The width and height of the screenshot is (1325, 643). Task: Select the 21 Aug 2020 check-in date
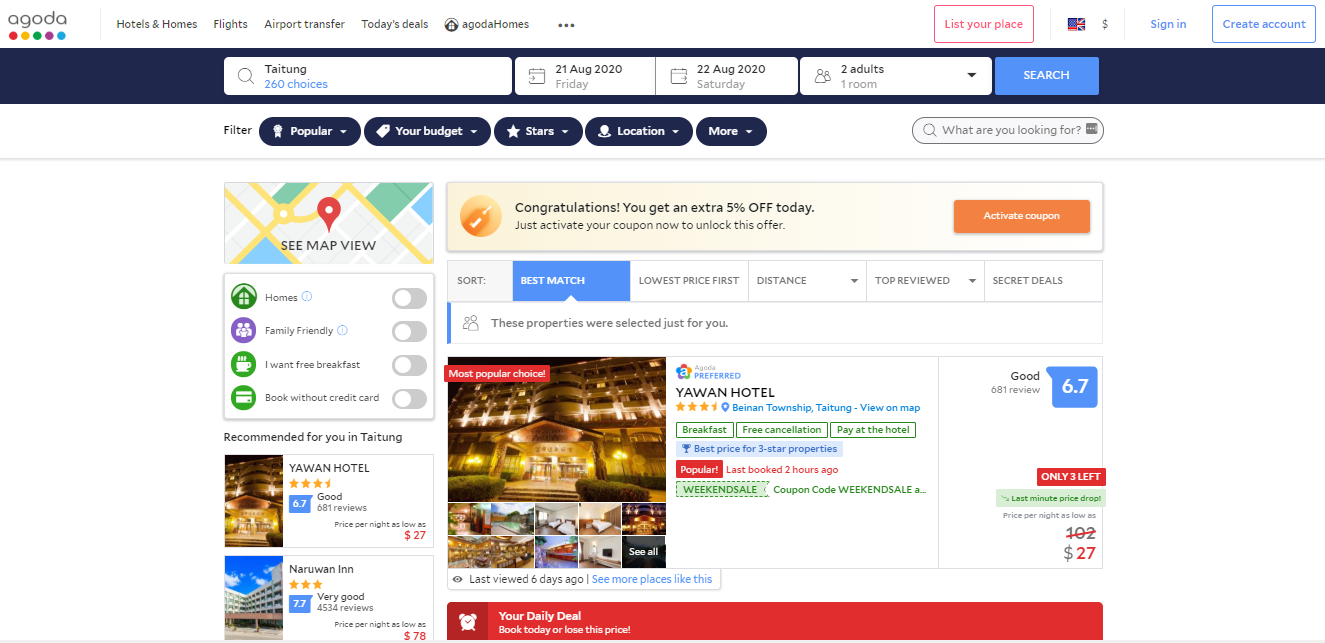click(585, 76)
